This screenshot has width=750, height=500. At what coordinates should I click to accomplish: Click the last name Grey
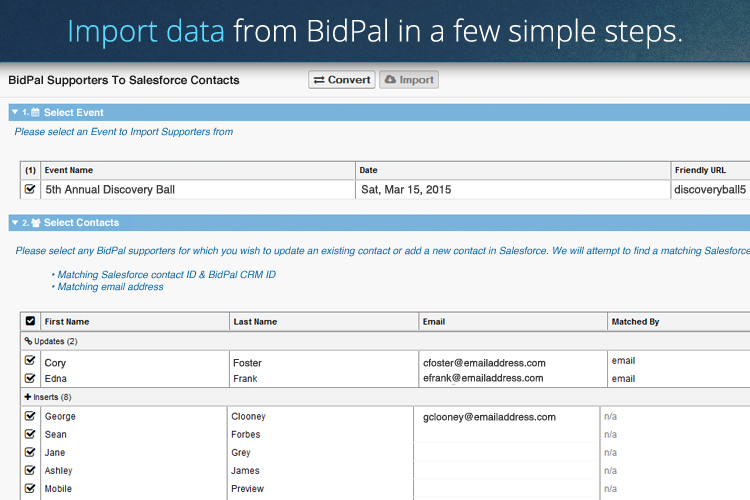[241, 453]
